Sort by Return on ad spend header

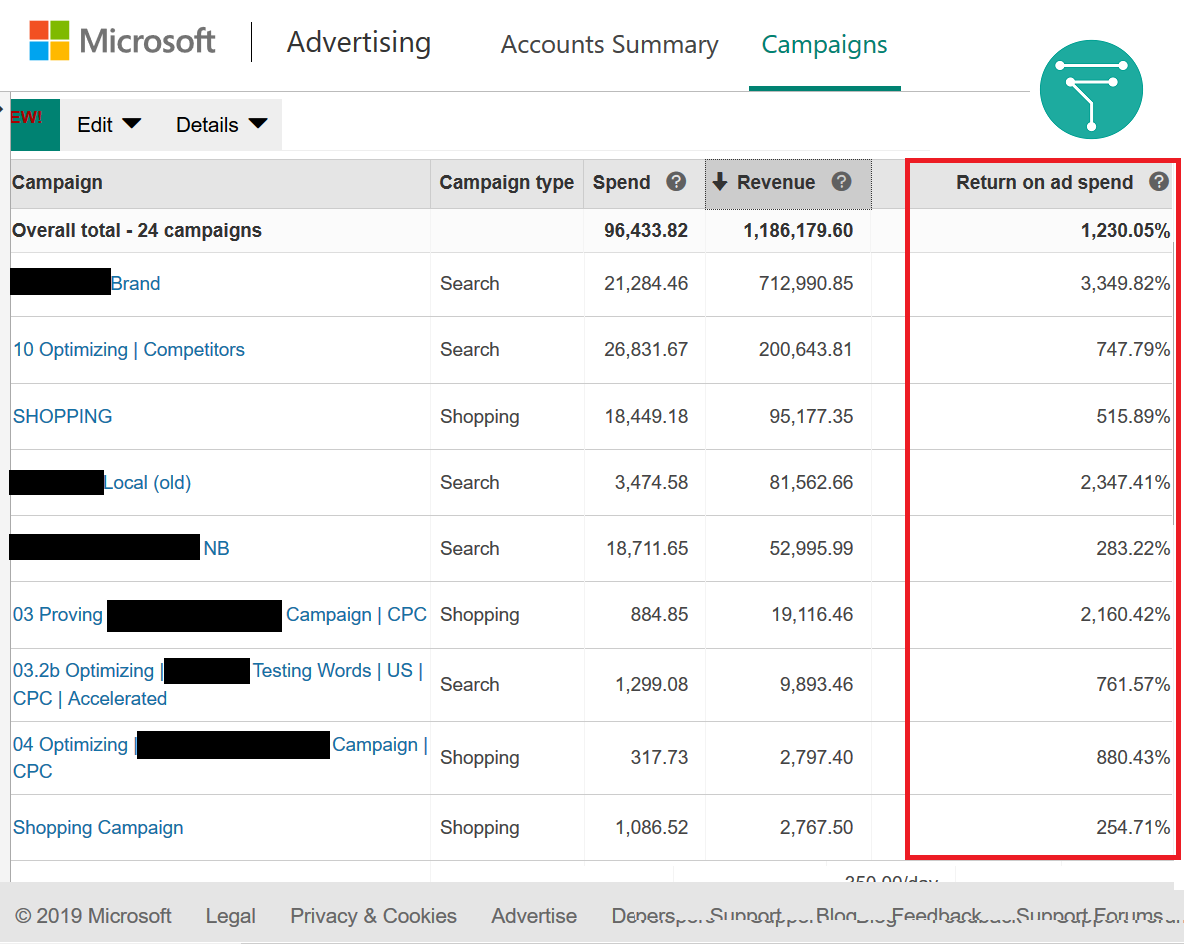[1044, 183]
